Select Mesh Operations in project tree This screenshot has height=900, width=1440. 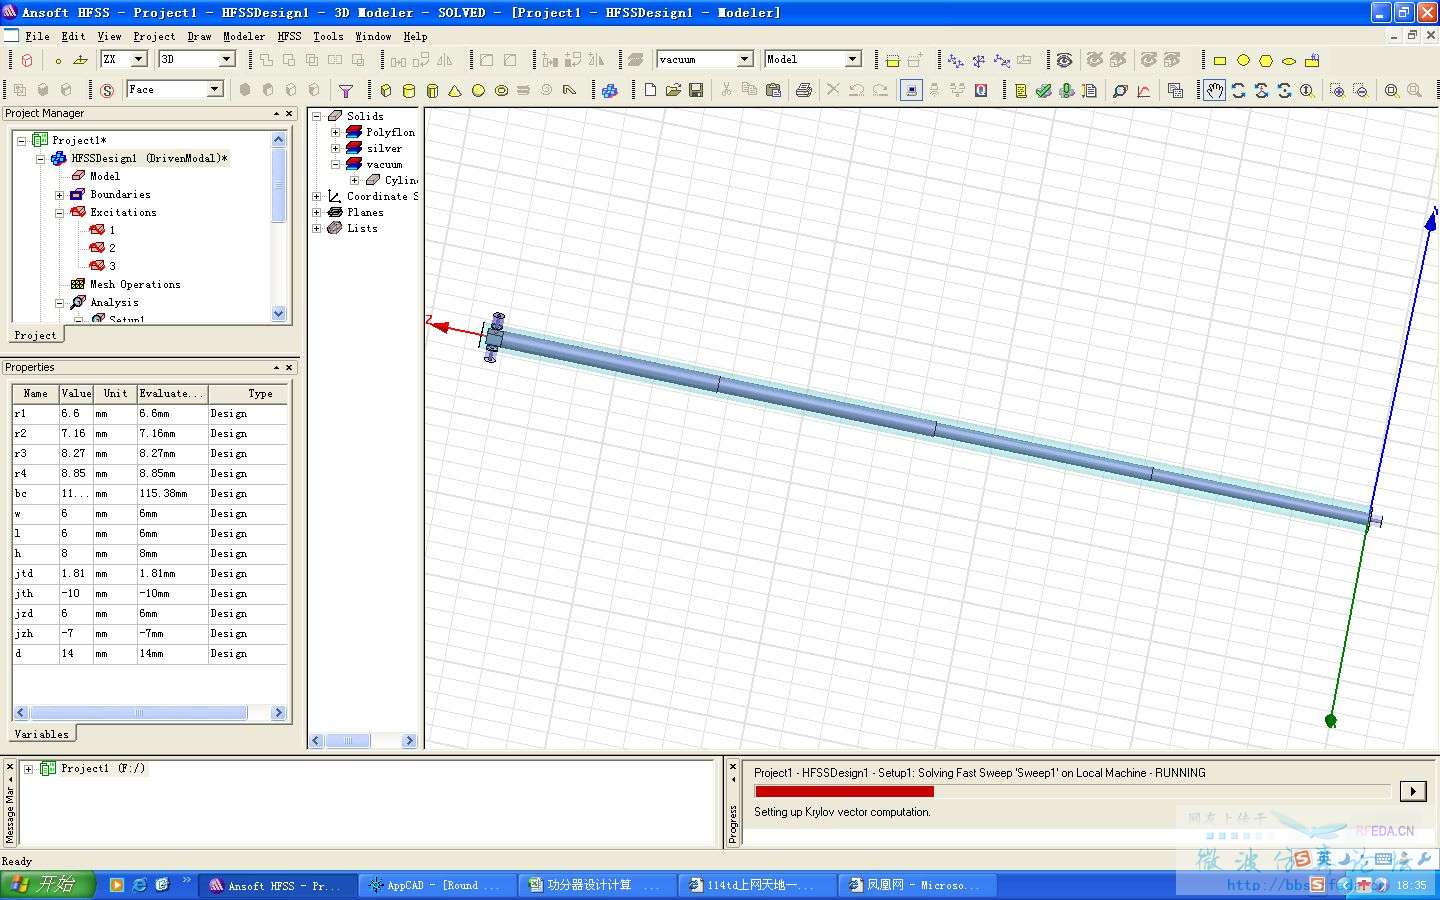pyautogui.click(x=135, y=284)
